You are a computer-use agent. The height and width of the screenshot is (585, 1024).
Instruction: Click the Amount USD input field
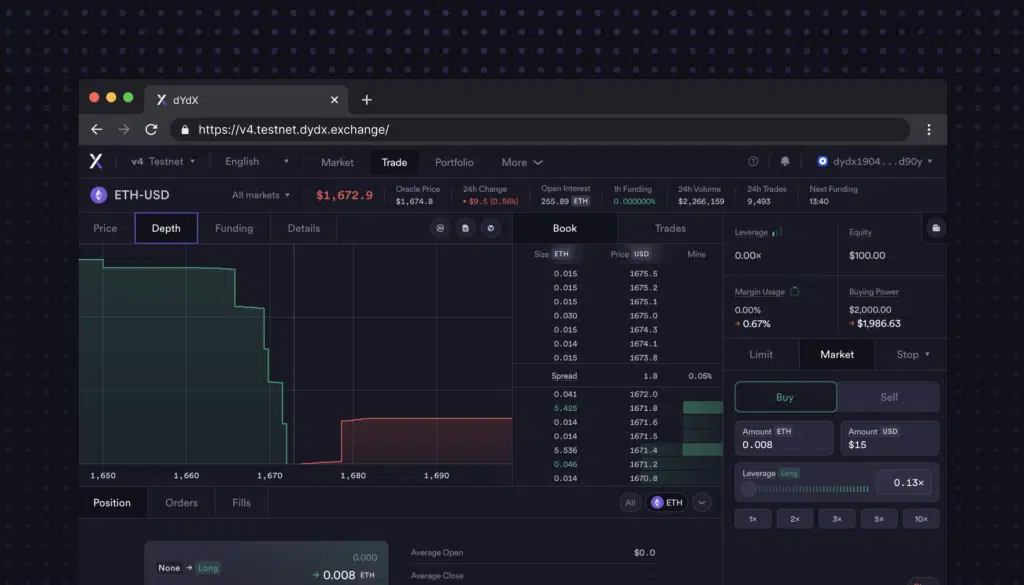tap(889, 438)
